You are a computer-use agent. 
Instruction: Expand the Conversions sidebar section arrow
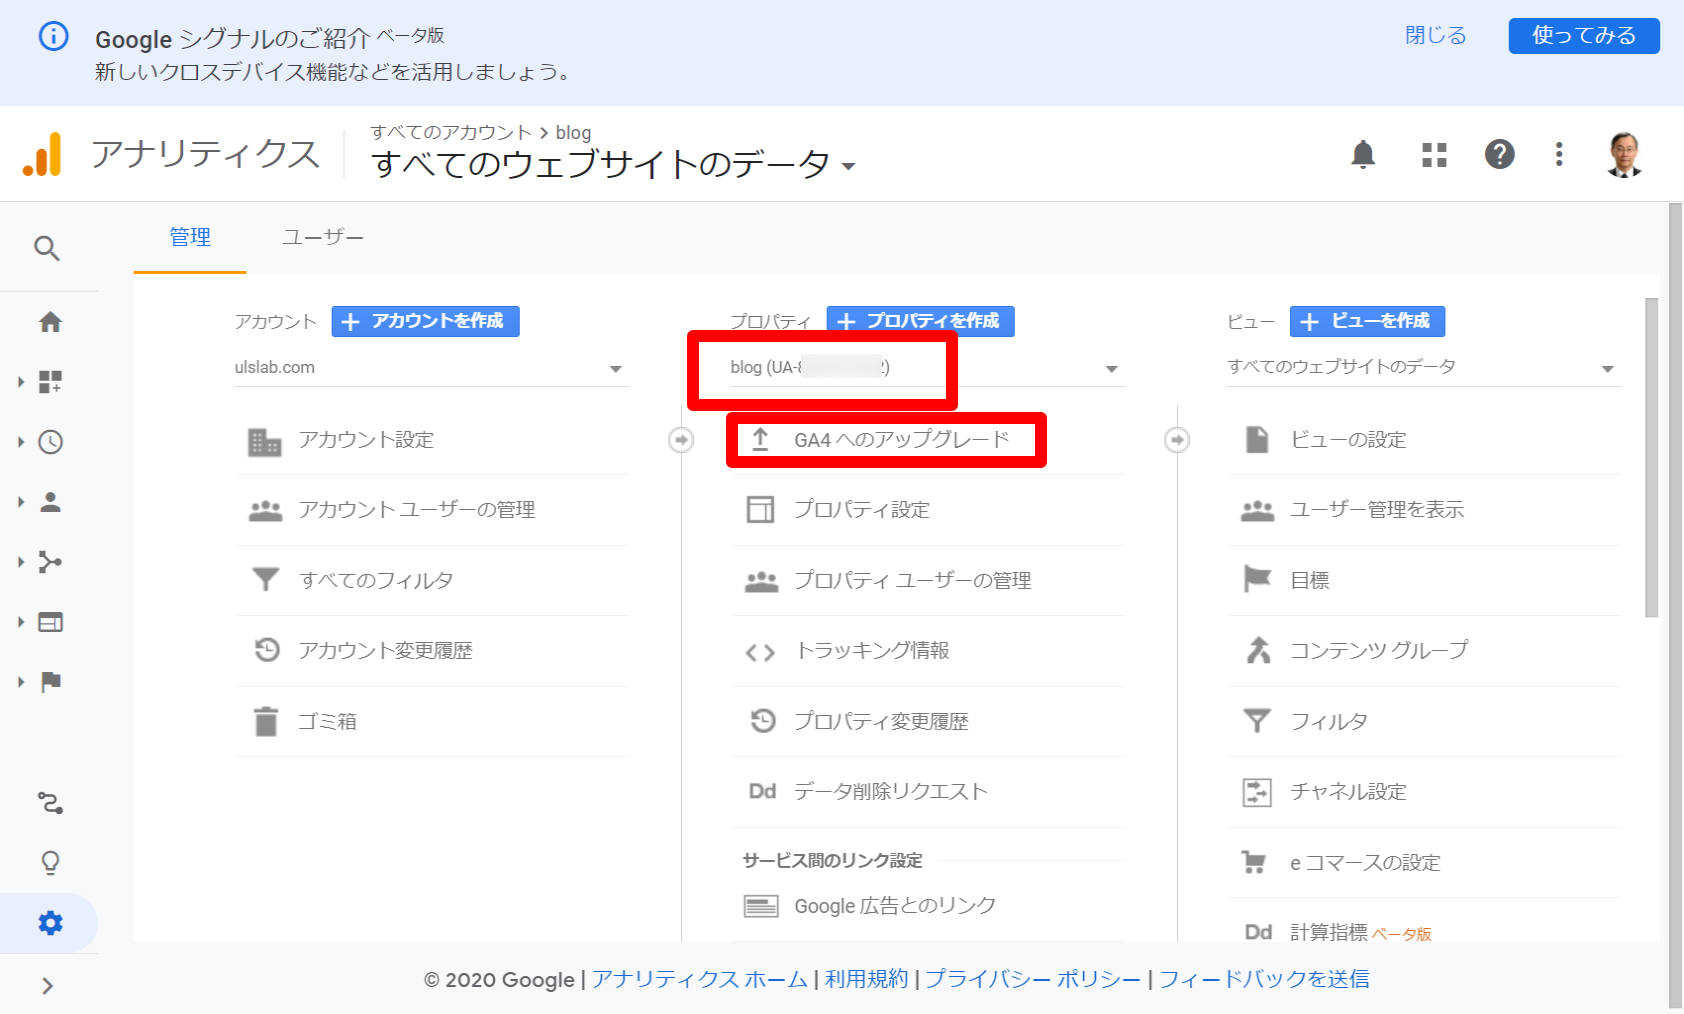point(21,682)
